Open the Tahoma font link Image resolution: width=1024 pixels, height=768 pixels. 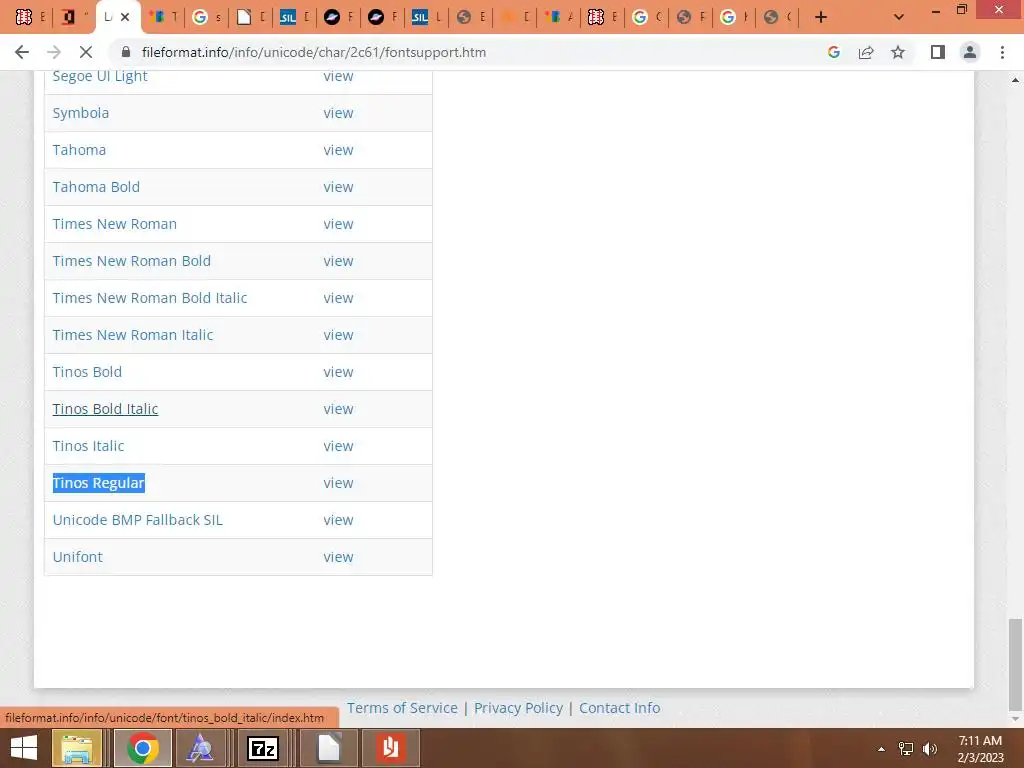click(79, 150)
